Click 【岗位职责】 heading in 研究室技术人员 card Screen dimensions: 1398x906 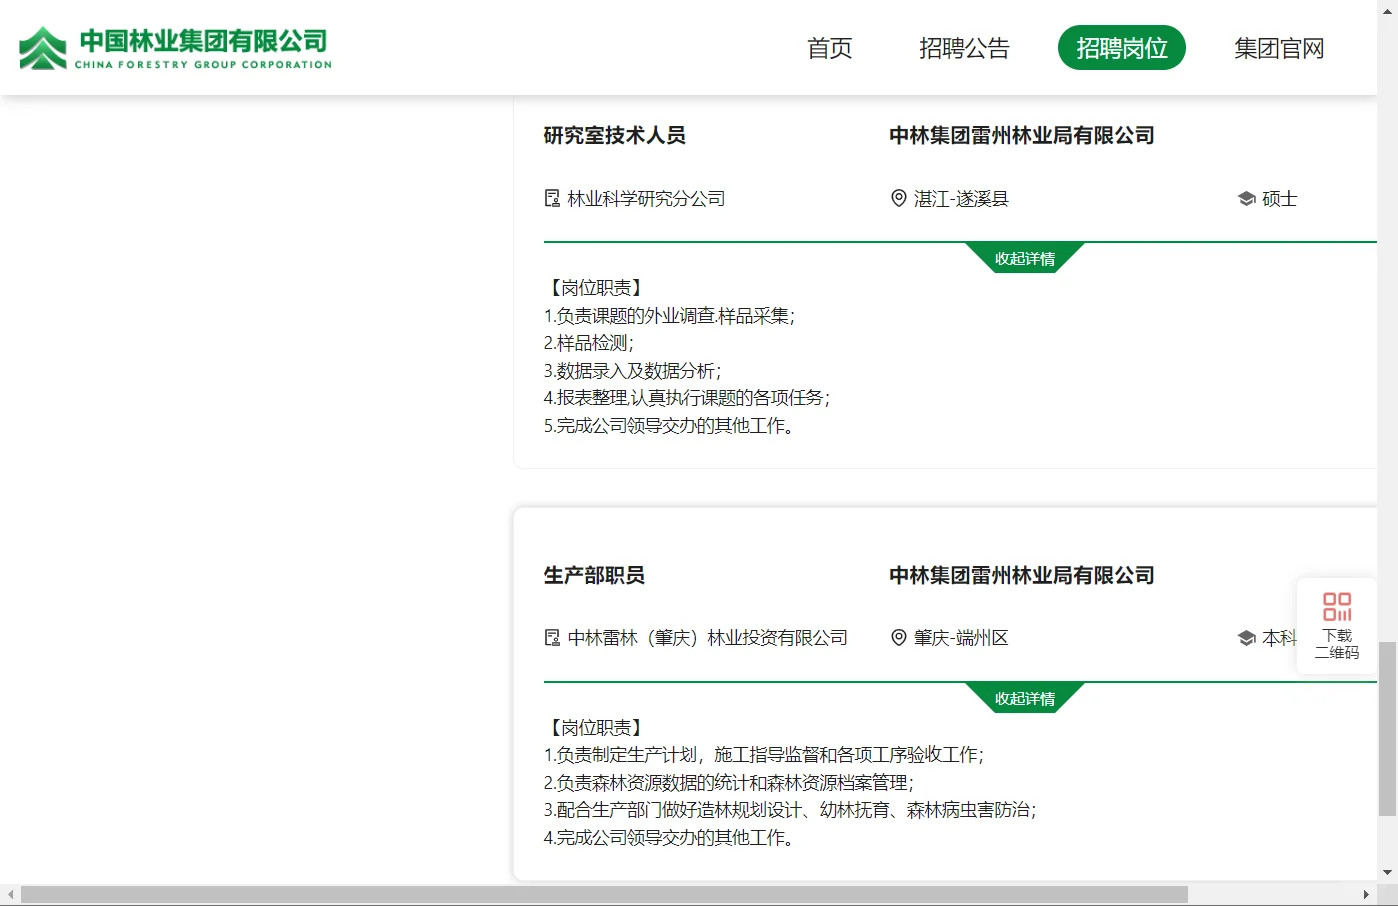595,288
